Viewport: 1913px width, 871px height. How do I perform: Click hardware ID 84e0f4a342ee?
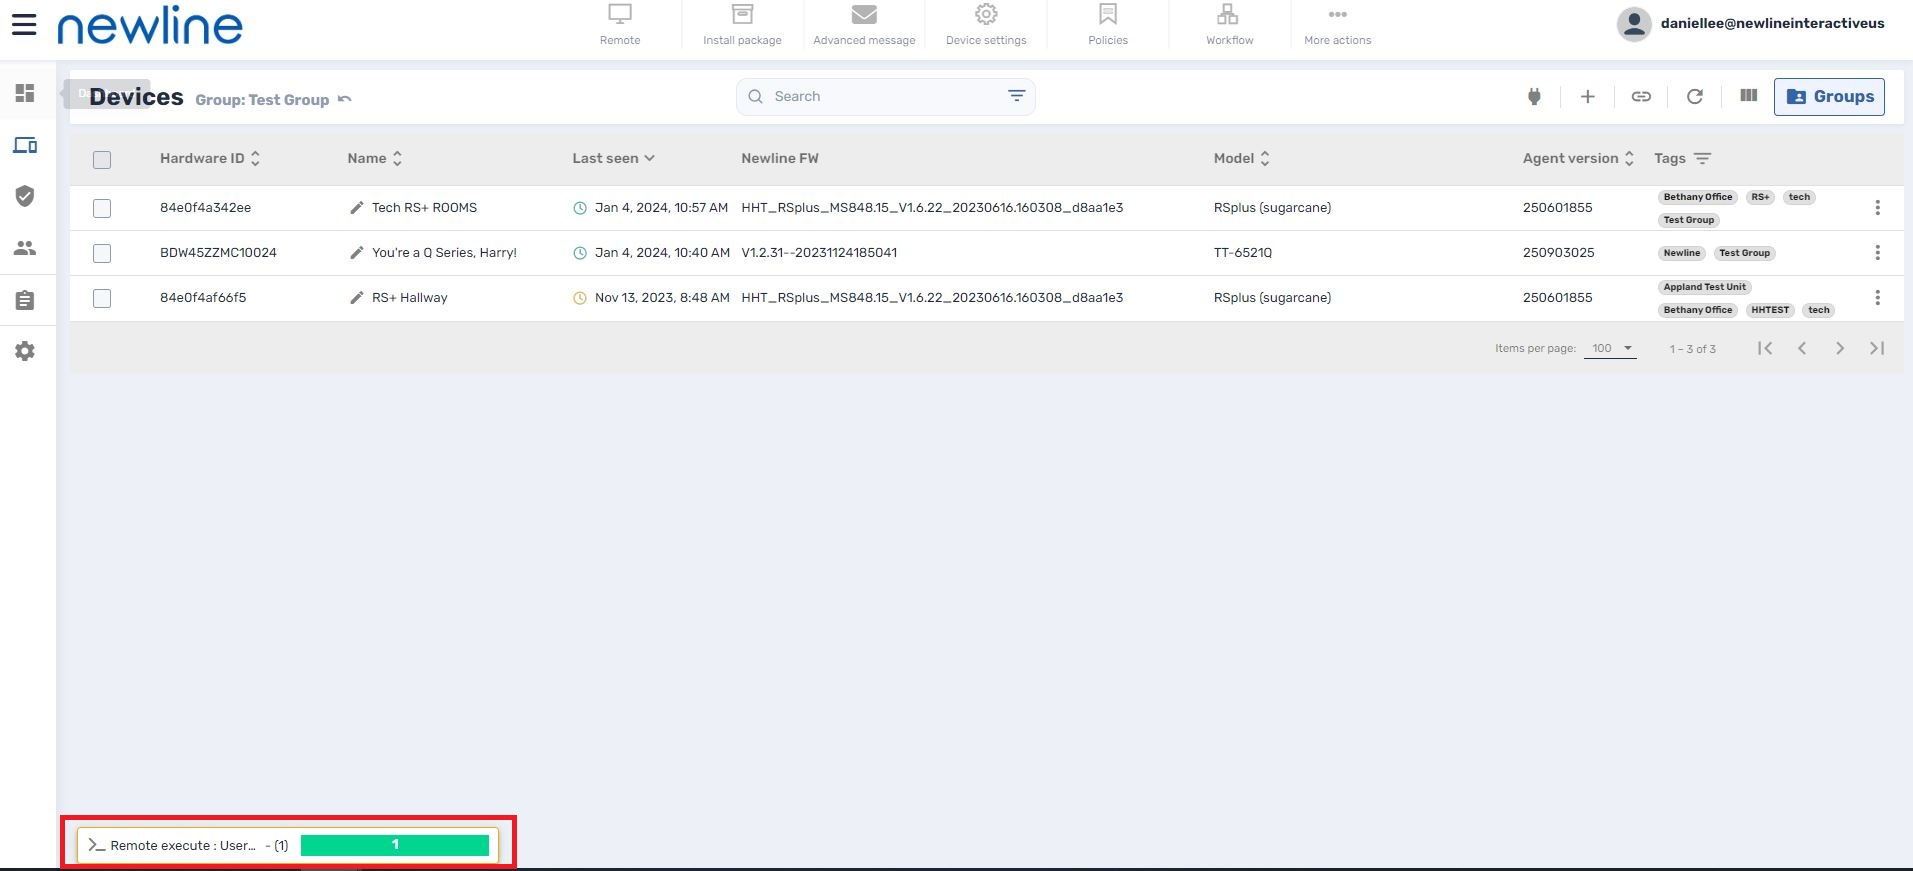click(x=205, y=208)
